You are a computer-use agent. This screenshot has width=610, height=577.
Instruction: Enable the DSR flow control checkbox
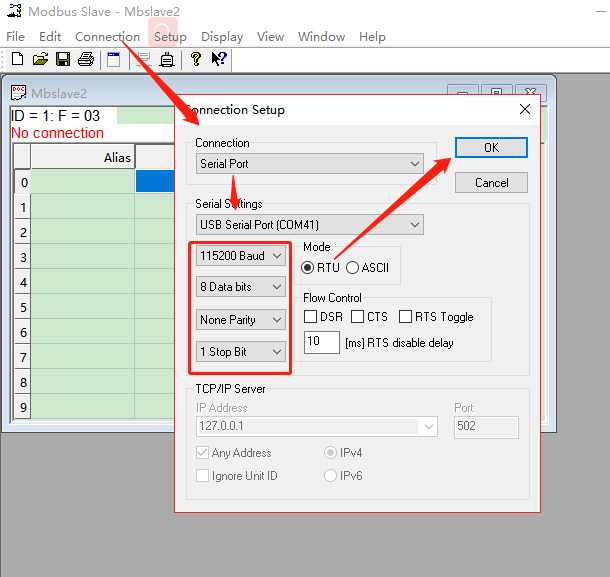click(311, 317)
